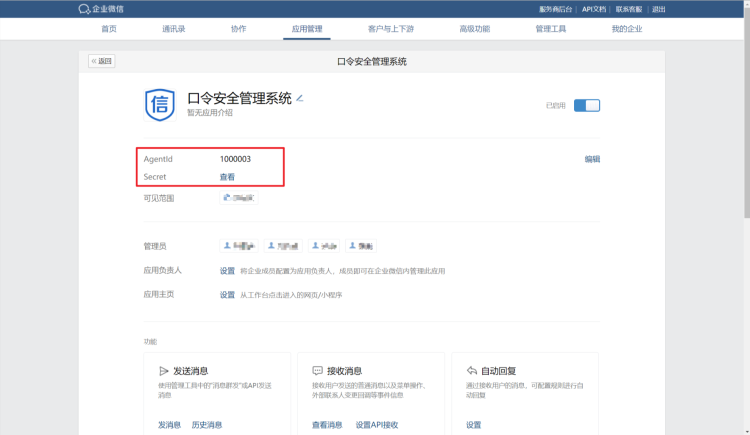The height and width of the screenshot is (435, 750).
Task: Click the blue shield app icon
Action: coord(160,104)
